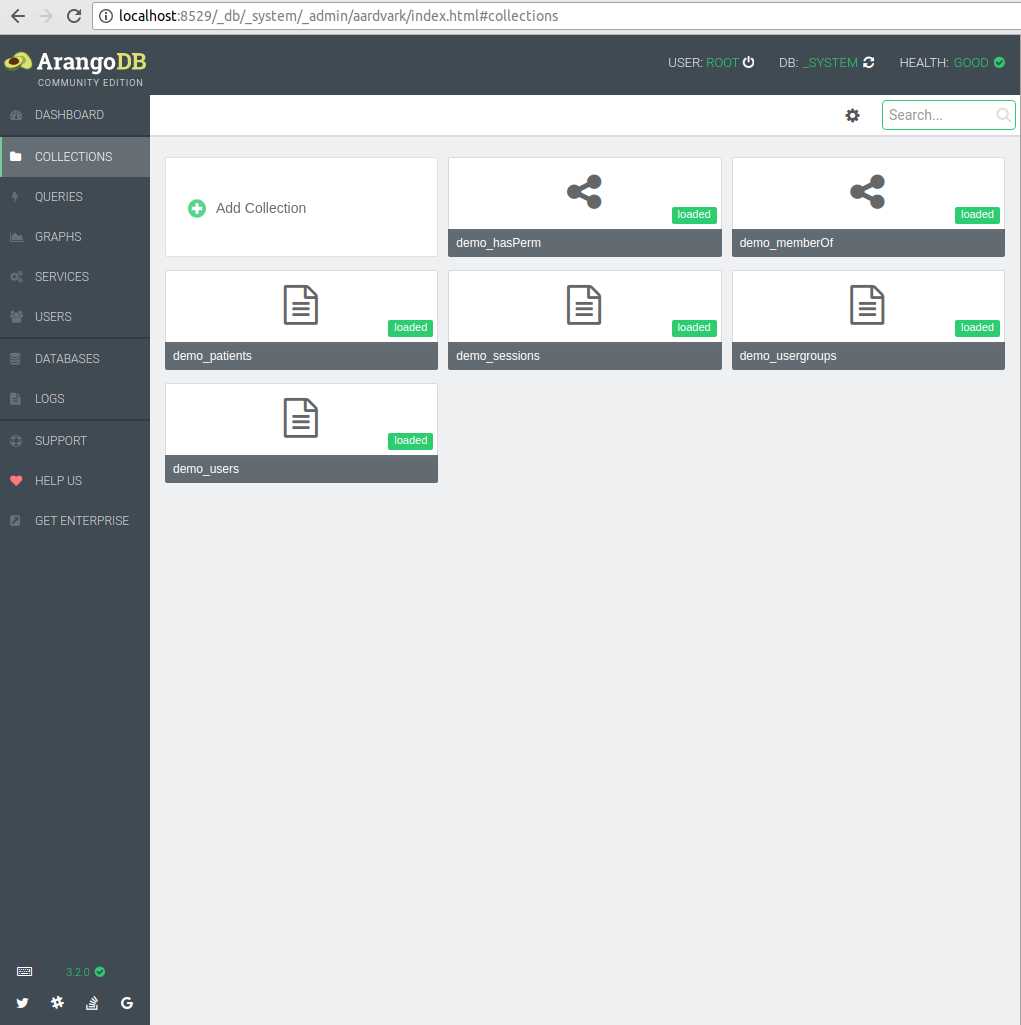Click the red heart Help Us icon
Screen dimensions: 1021x1025
tap(16, 480)
